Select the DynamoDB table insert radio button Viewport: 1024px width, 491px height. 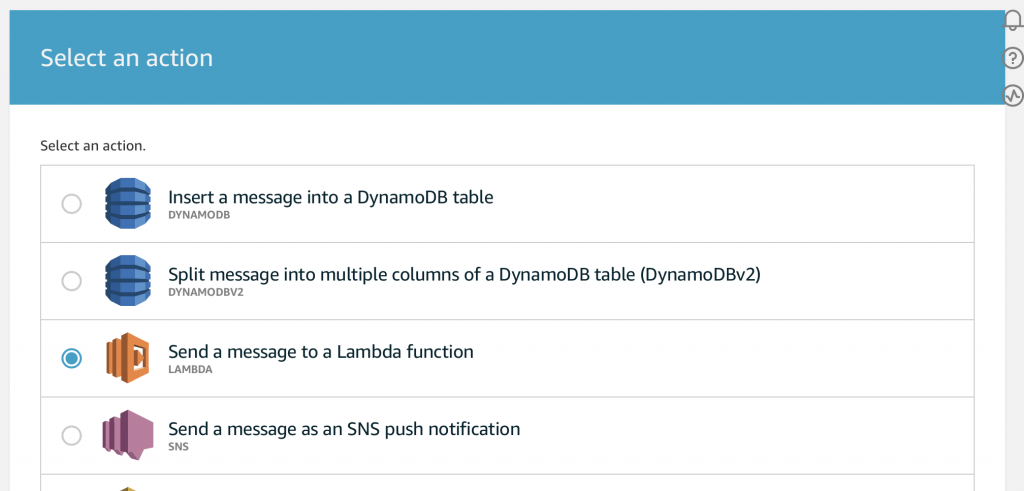coord(71,204)
